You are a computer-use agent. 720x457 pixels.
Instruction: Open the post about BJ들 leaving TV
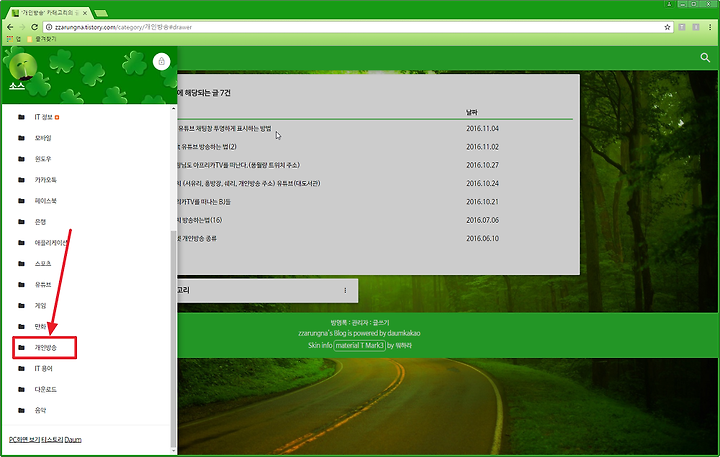pyautogui.click(x=204, y=202)
